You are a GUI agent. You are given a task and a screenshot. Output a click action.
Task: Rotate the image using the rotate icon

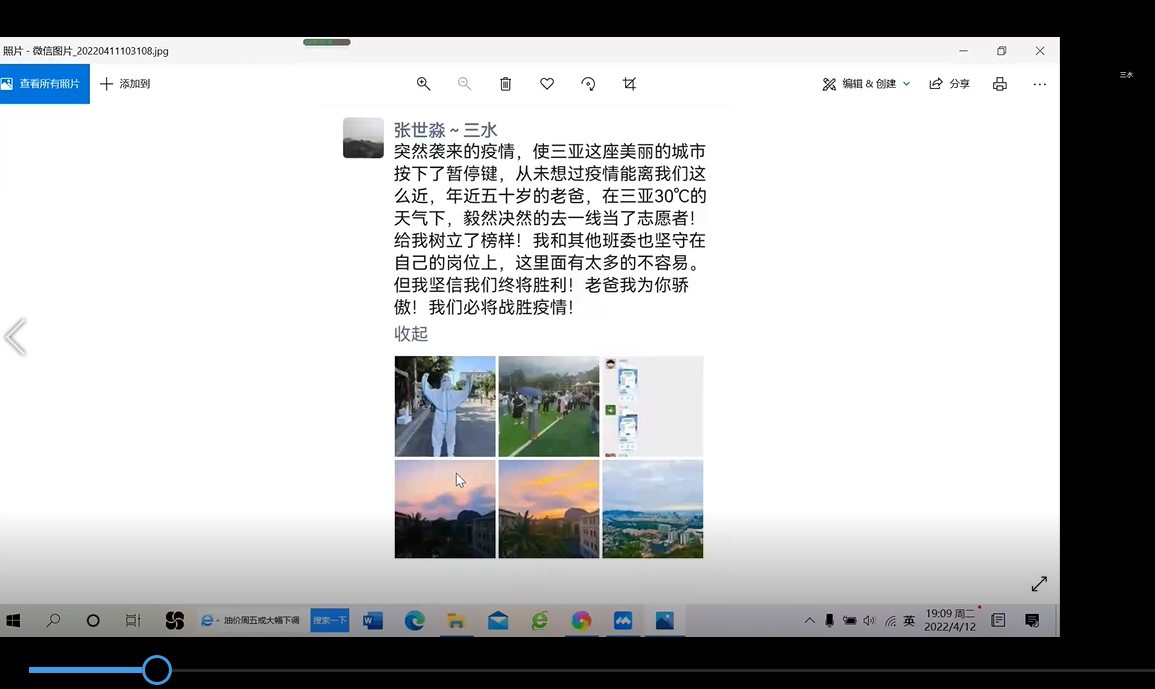[588, 84]
